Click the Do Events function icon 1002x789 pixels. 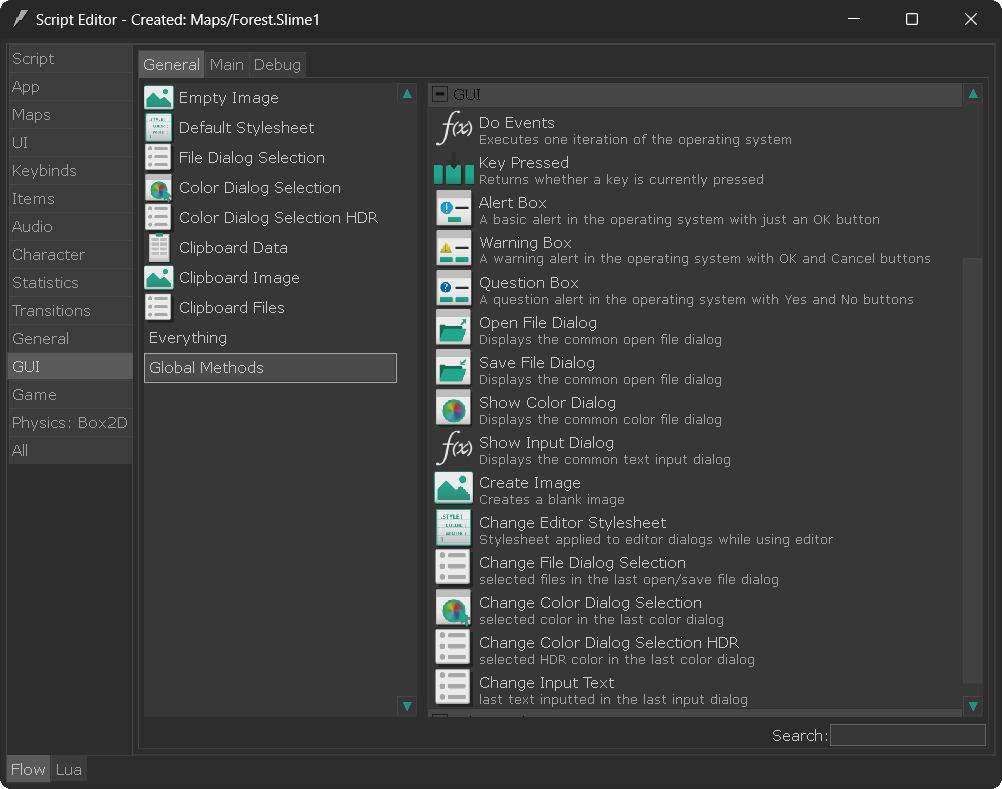(453, 128)
